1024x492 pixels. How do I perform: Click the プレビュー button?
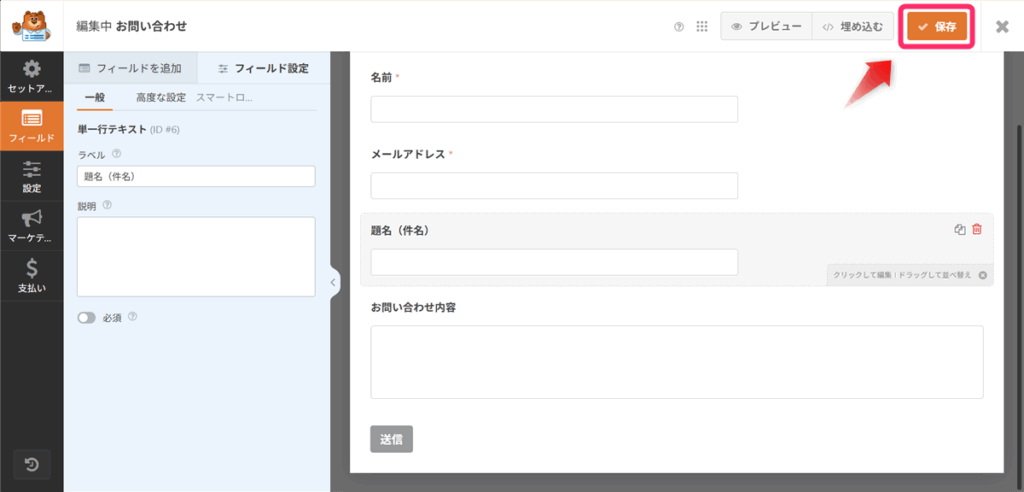[x=766, y=27]
